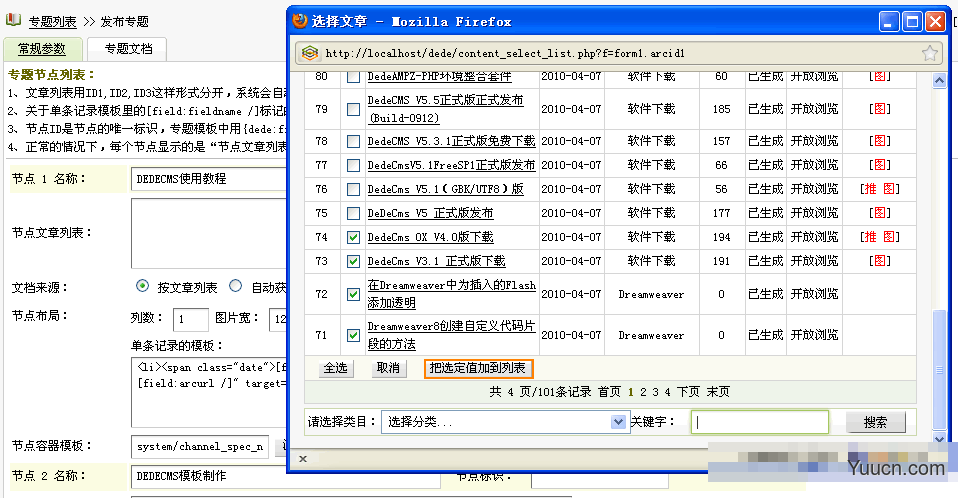958x498 pixels.
Task: Go to the 下页 pagination link
Action: click(x=688, y=392)
